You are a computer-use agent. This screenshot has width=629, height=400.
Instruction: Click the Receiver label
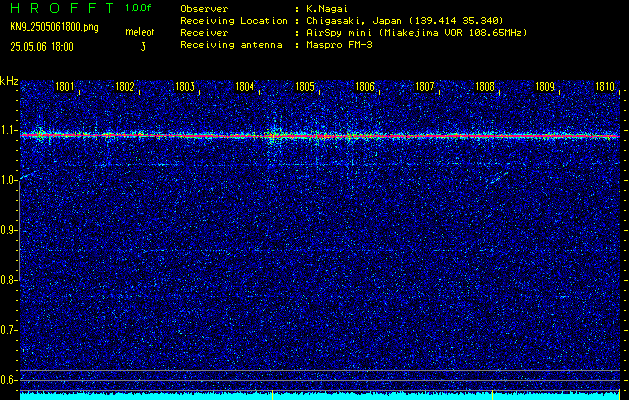pyautogui.click(x=204, y=32)
